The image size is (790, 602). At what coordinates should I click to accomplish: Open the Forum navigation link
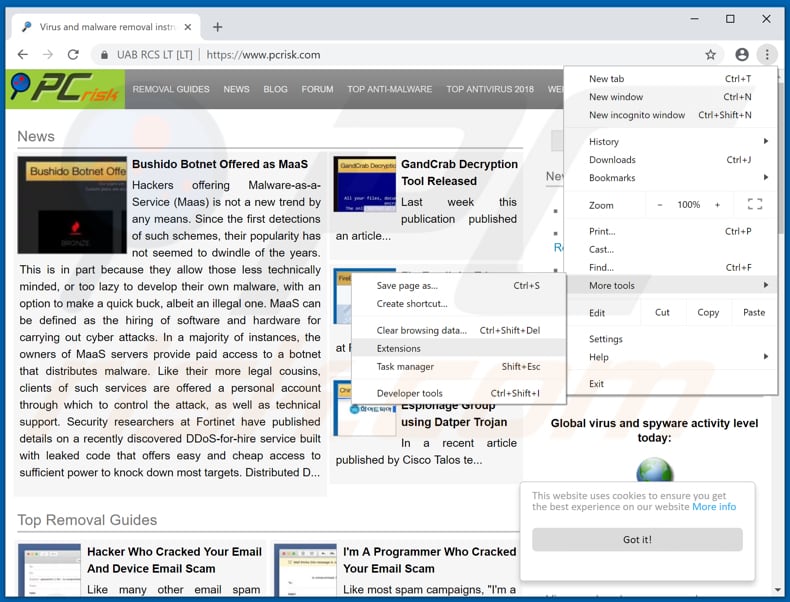click(x=317, y=89)
